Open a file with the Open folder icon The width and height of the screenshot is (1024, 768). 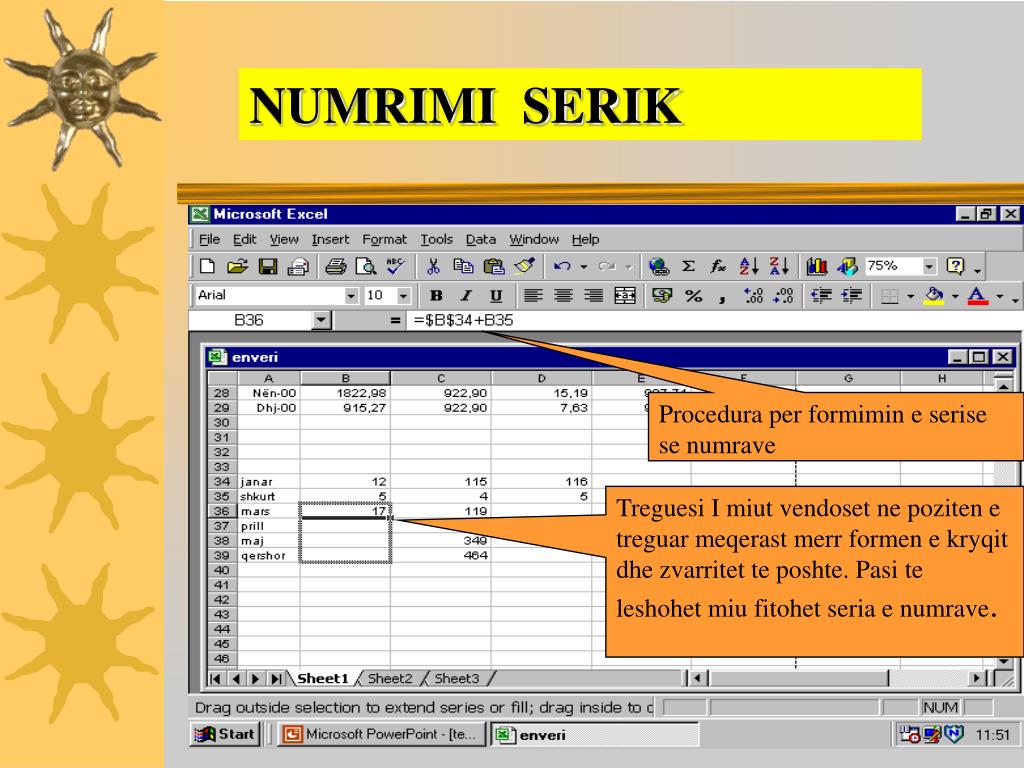[237, 266]
